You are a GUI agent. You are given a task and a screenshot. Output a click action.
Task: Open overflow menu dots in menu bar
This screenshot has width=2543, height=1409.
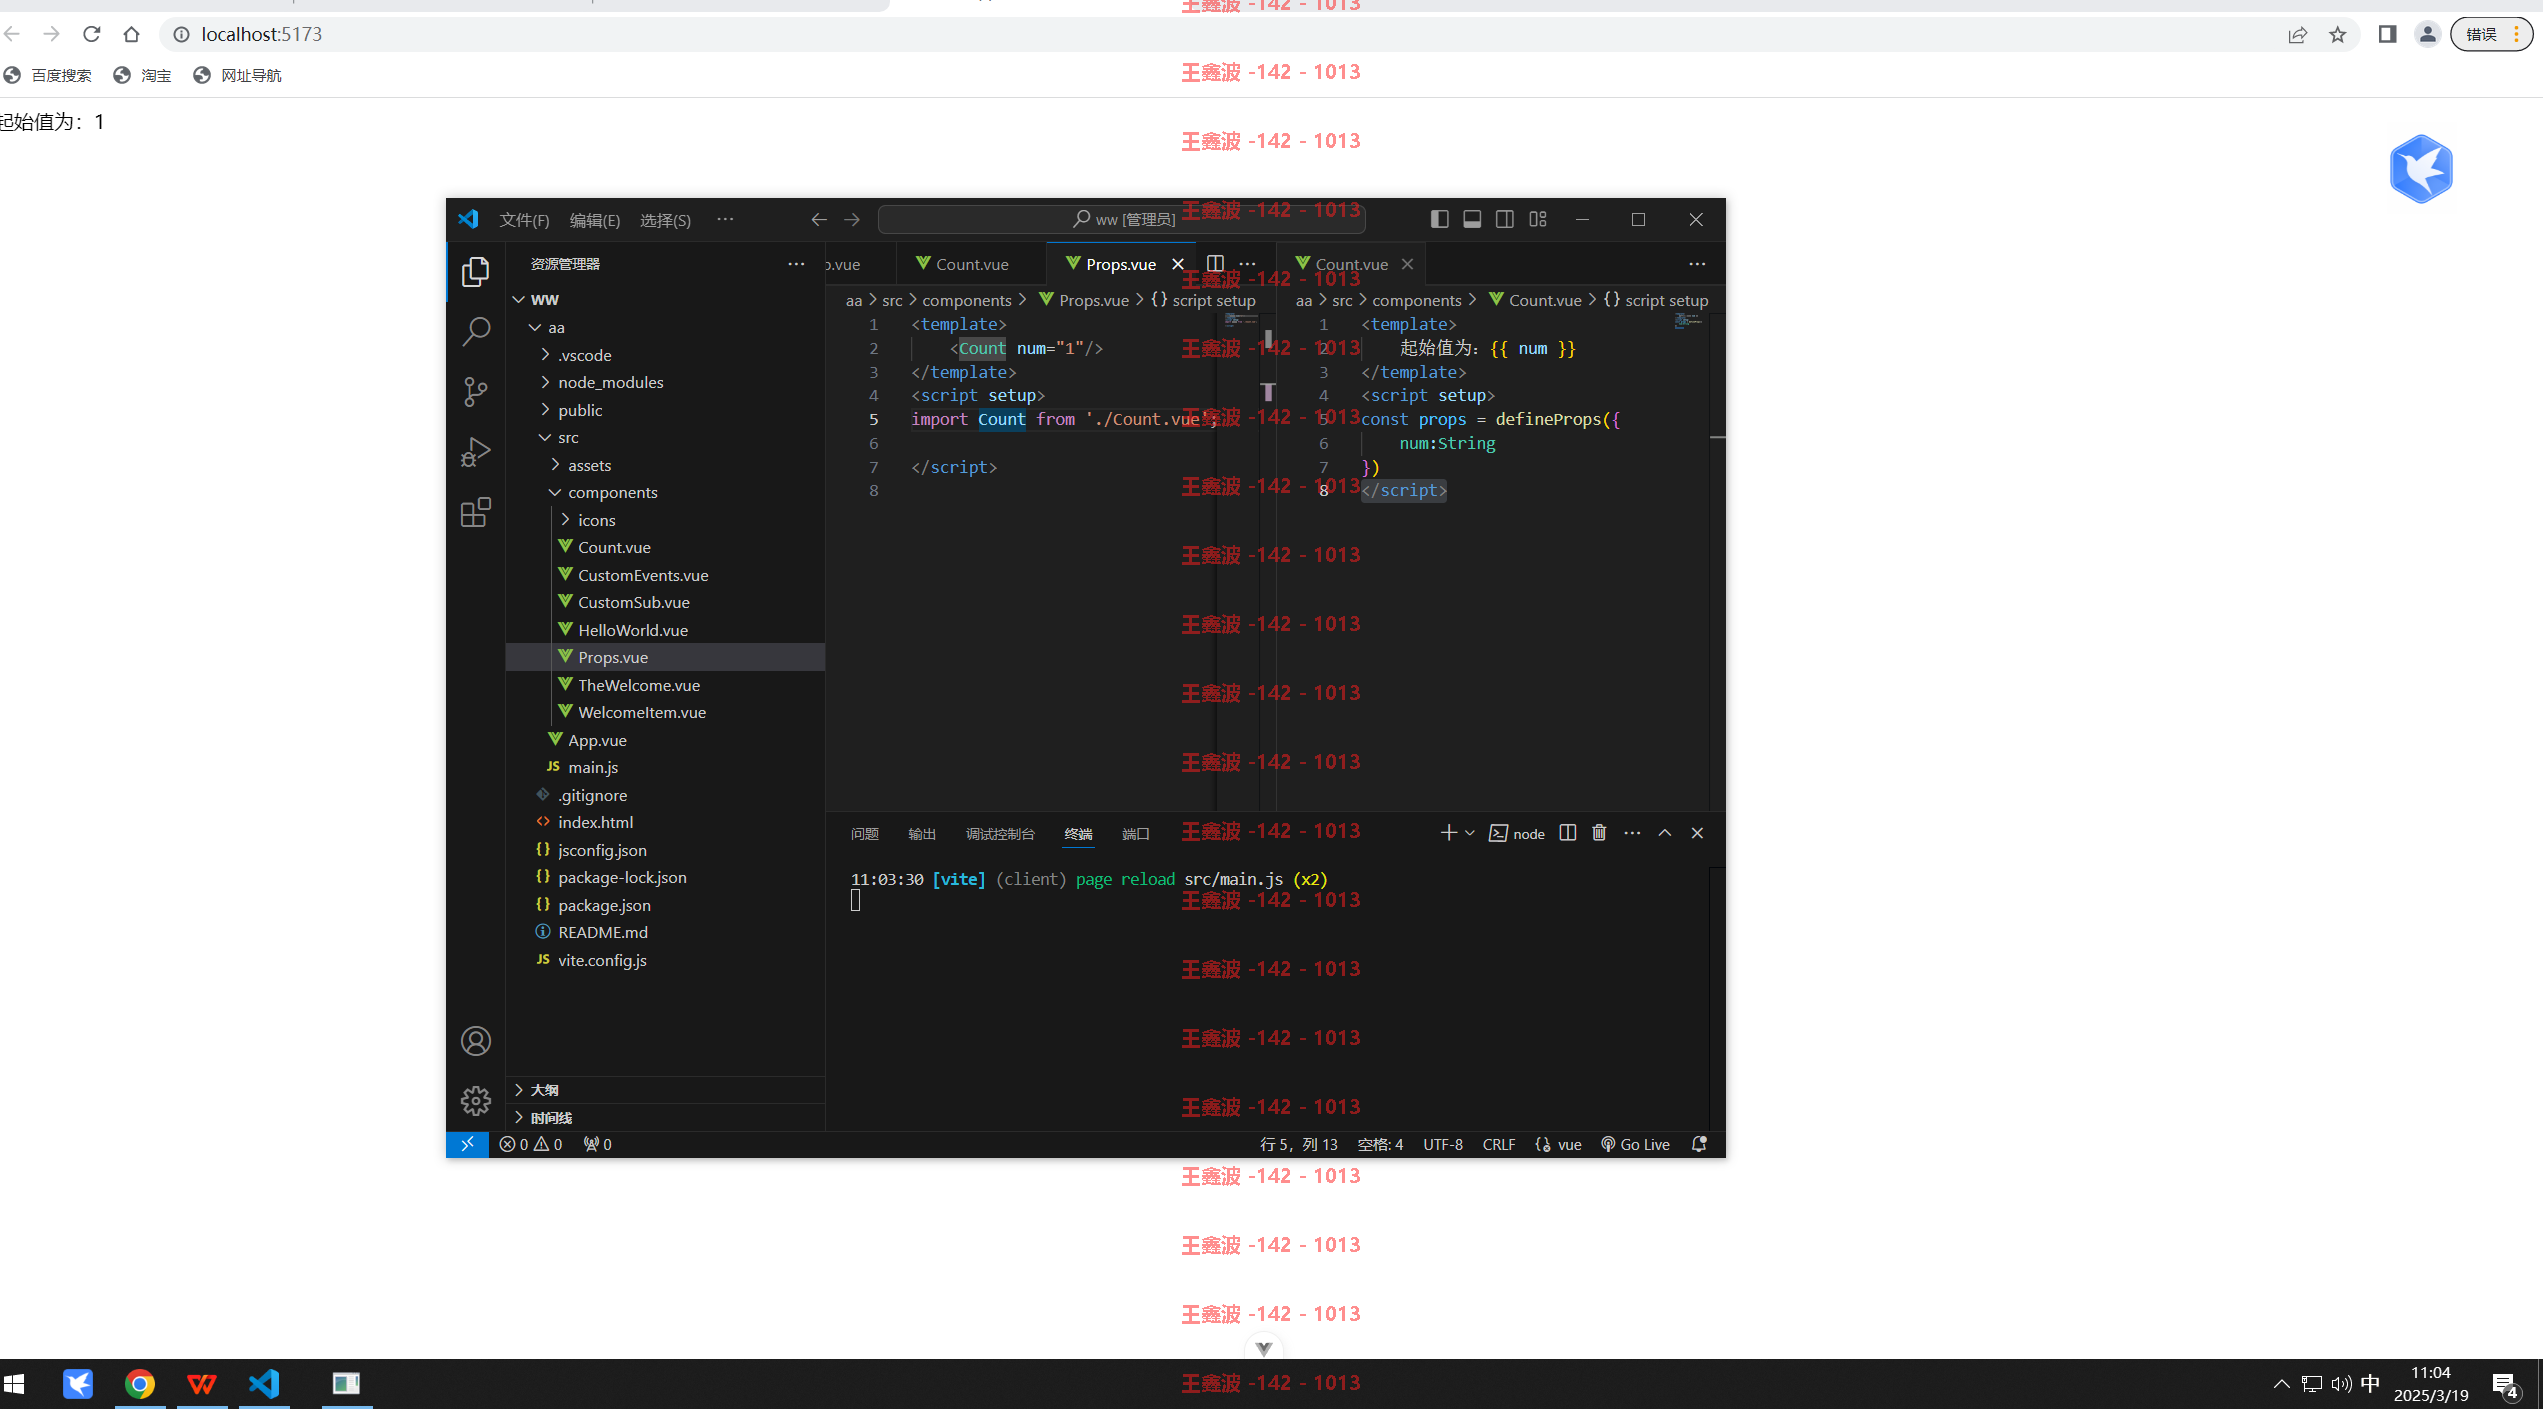point(725,219)
